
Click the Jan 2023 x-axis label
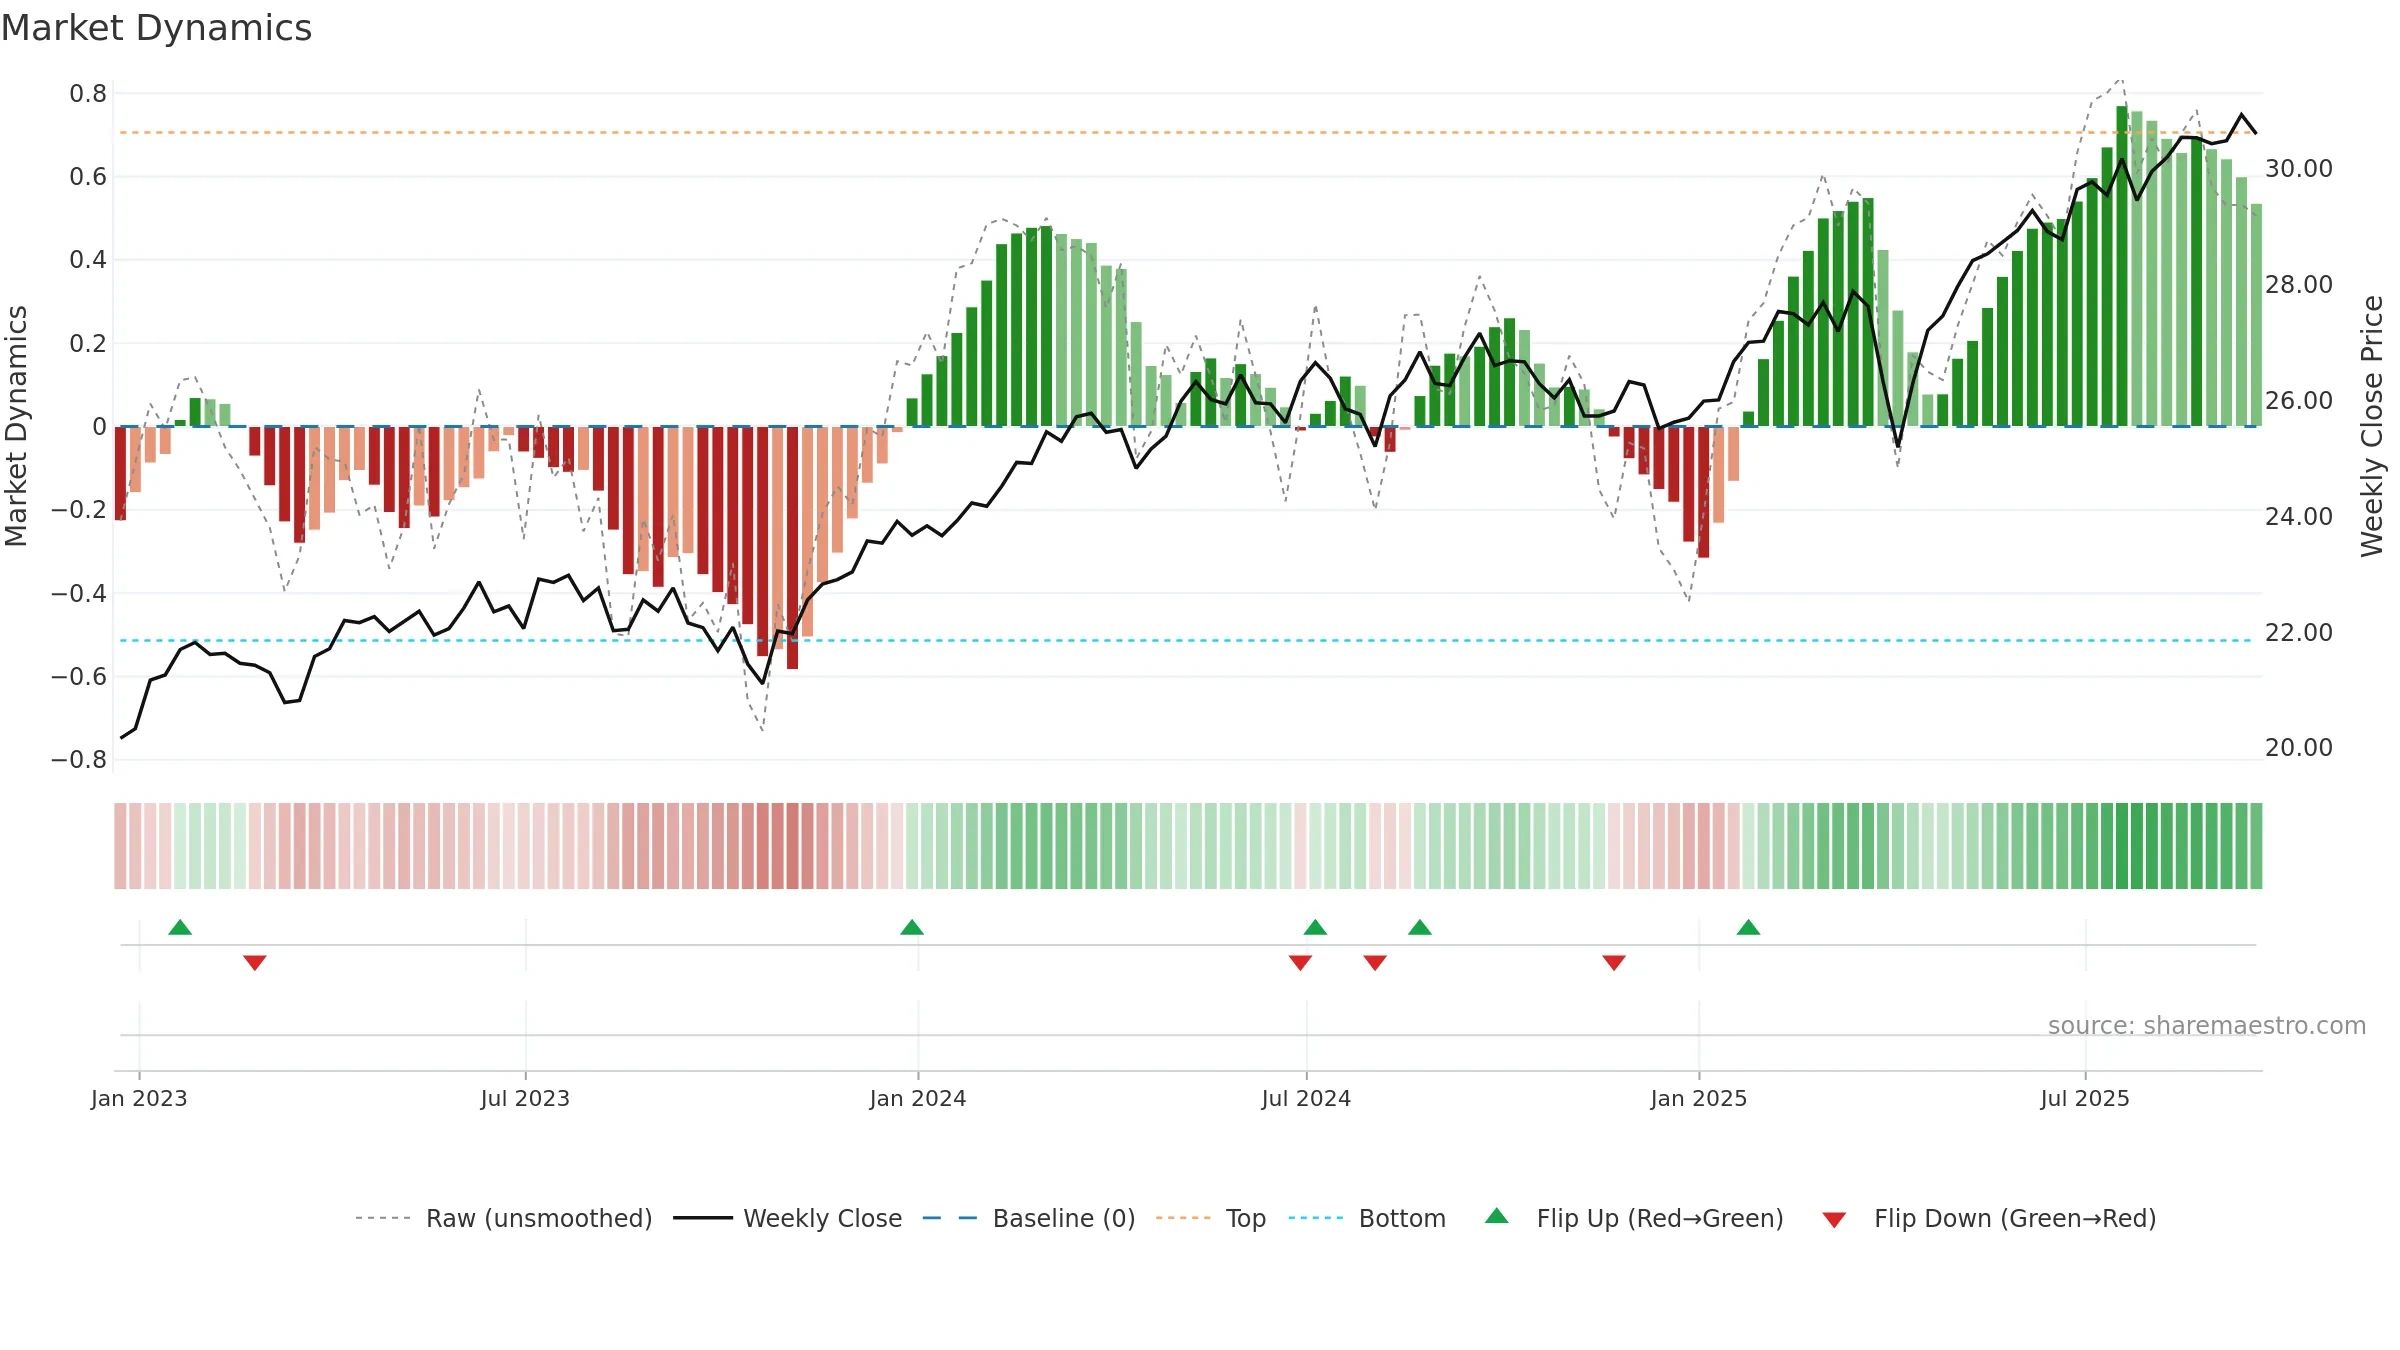(x=139, y=1098)
